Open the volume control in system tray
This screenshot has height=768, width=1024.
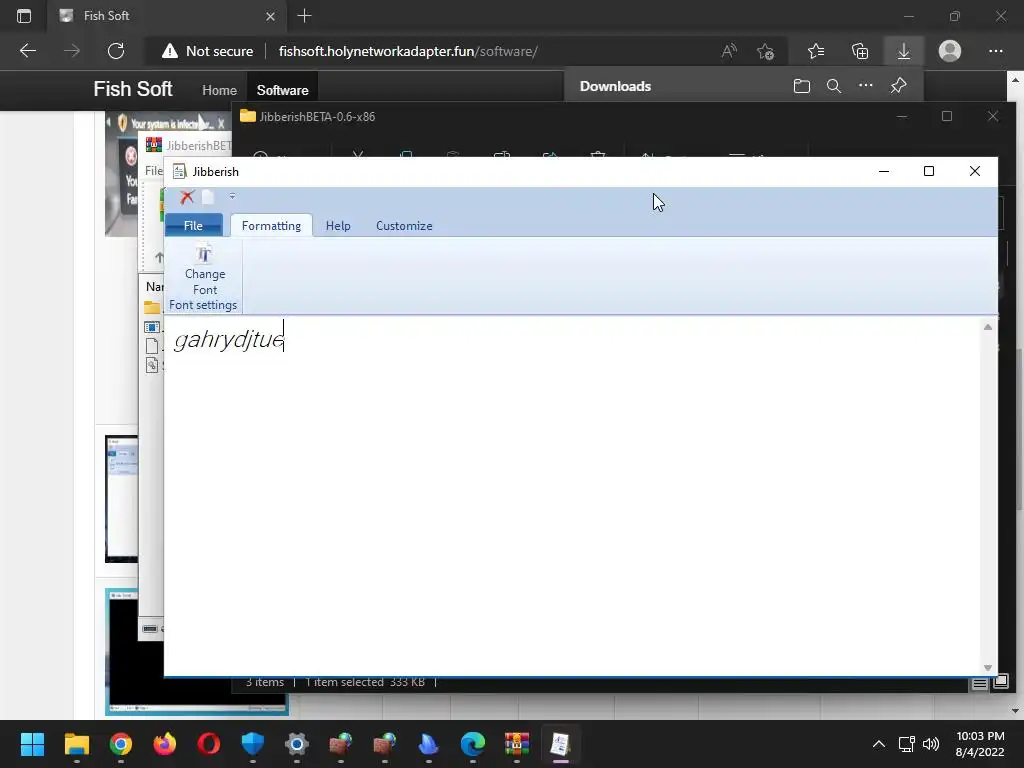(x=931, y=744)
